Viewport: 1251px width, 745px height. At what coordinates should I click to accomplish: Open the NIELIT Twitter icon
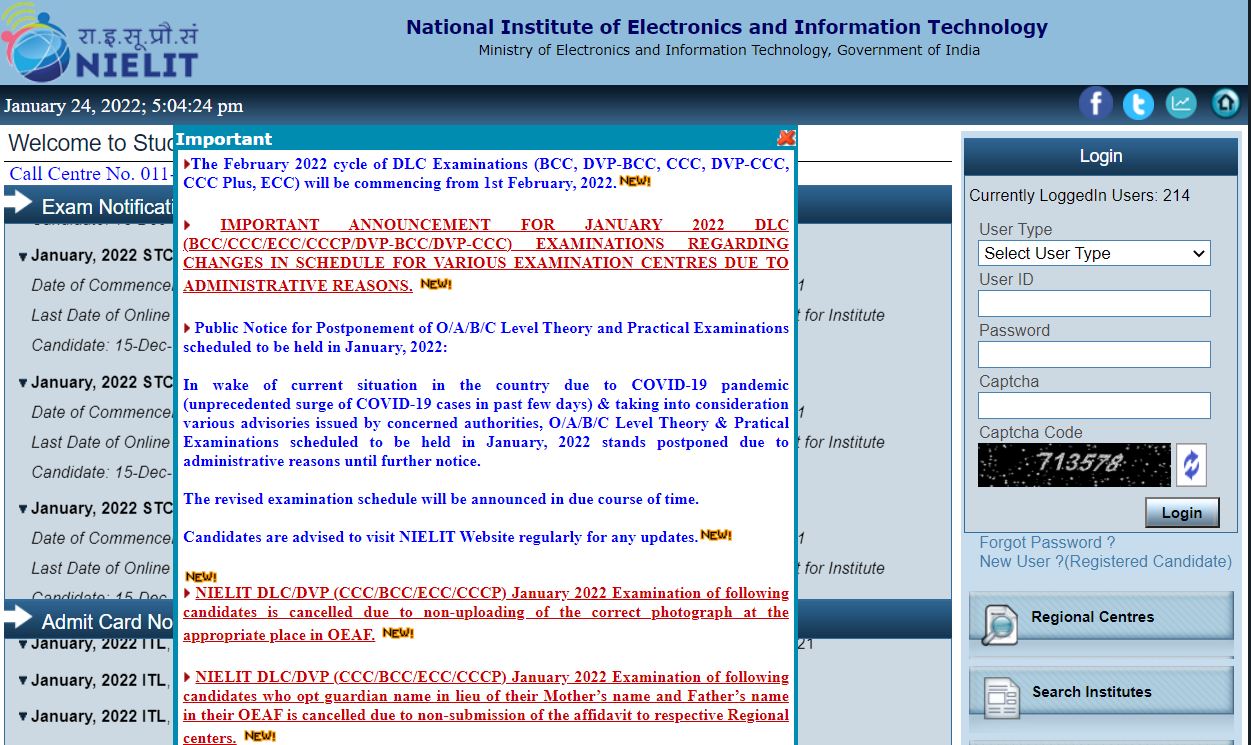(1138, 103)
